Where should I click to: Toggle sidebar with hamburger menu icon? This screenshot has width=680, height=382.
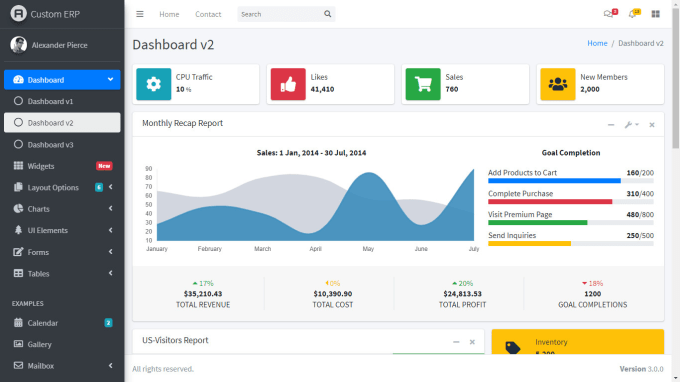(x=140, y=14)
